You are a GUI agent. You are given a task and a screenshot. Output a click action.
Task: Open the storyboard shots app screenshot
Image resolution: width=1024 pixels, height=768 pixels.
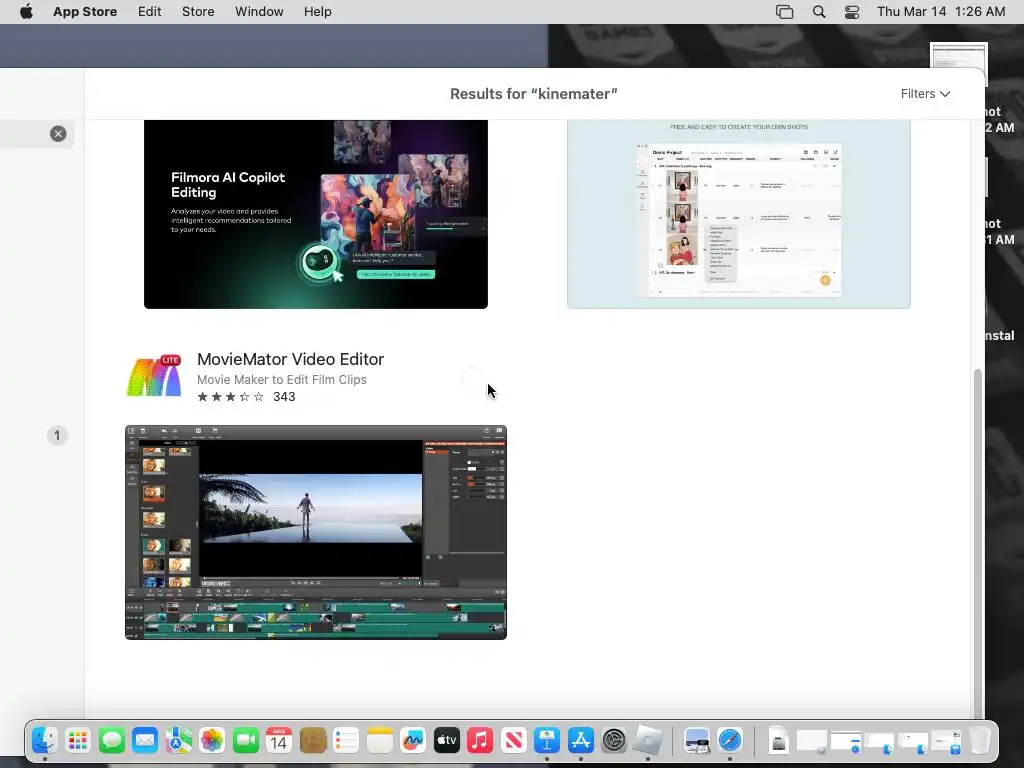[x=739, y=214]
